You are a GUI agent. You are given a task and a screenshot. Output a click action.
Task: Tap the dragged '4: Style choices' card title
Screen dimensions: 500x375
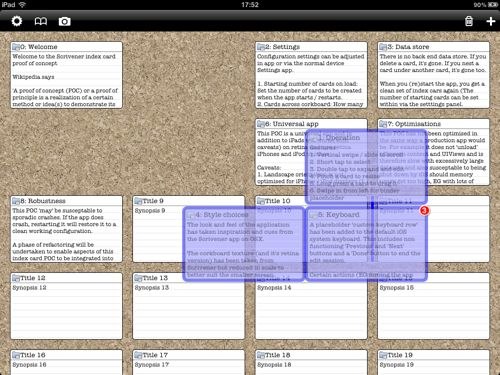(x=222, y=215)
